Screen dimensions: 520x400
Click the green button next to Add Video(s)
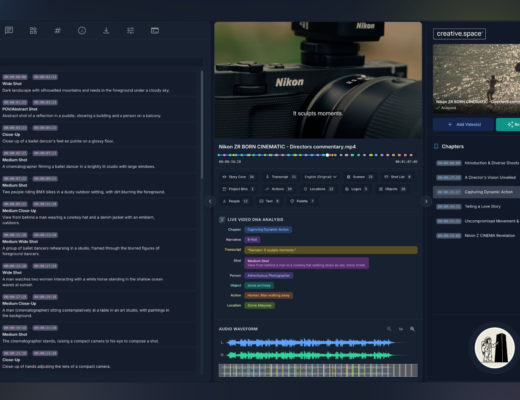point(508,124)
